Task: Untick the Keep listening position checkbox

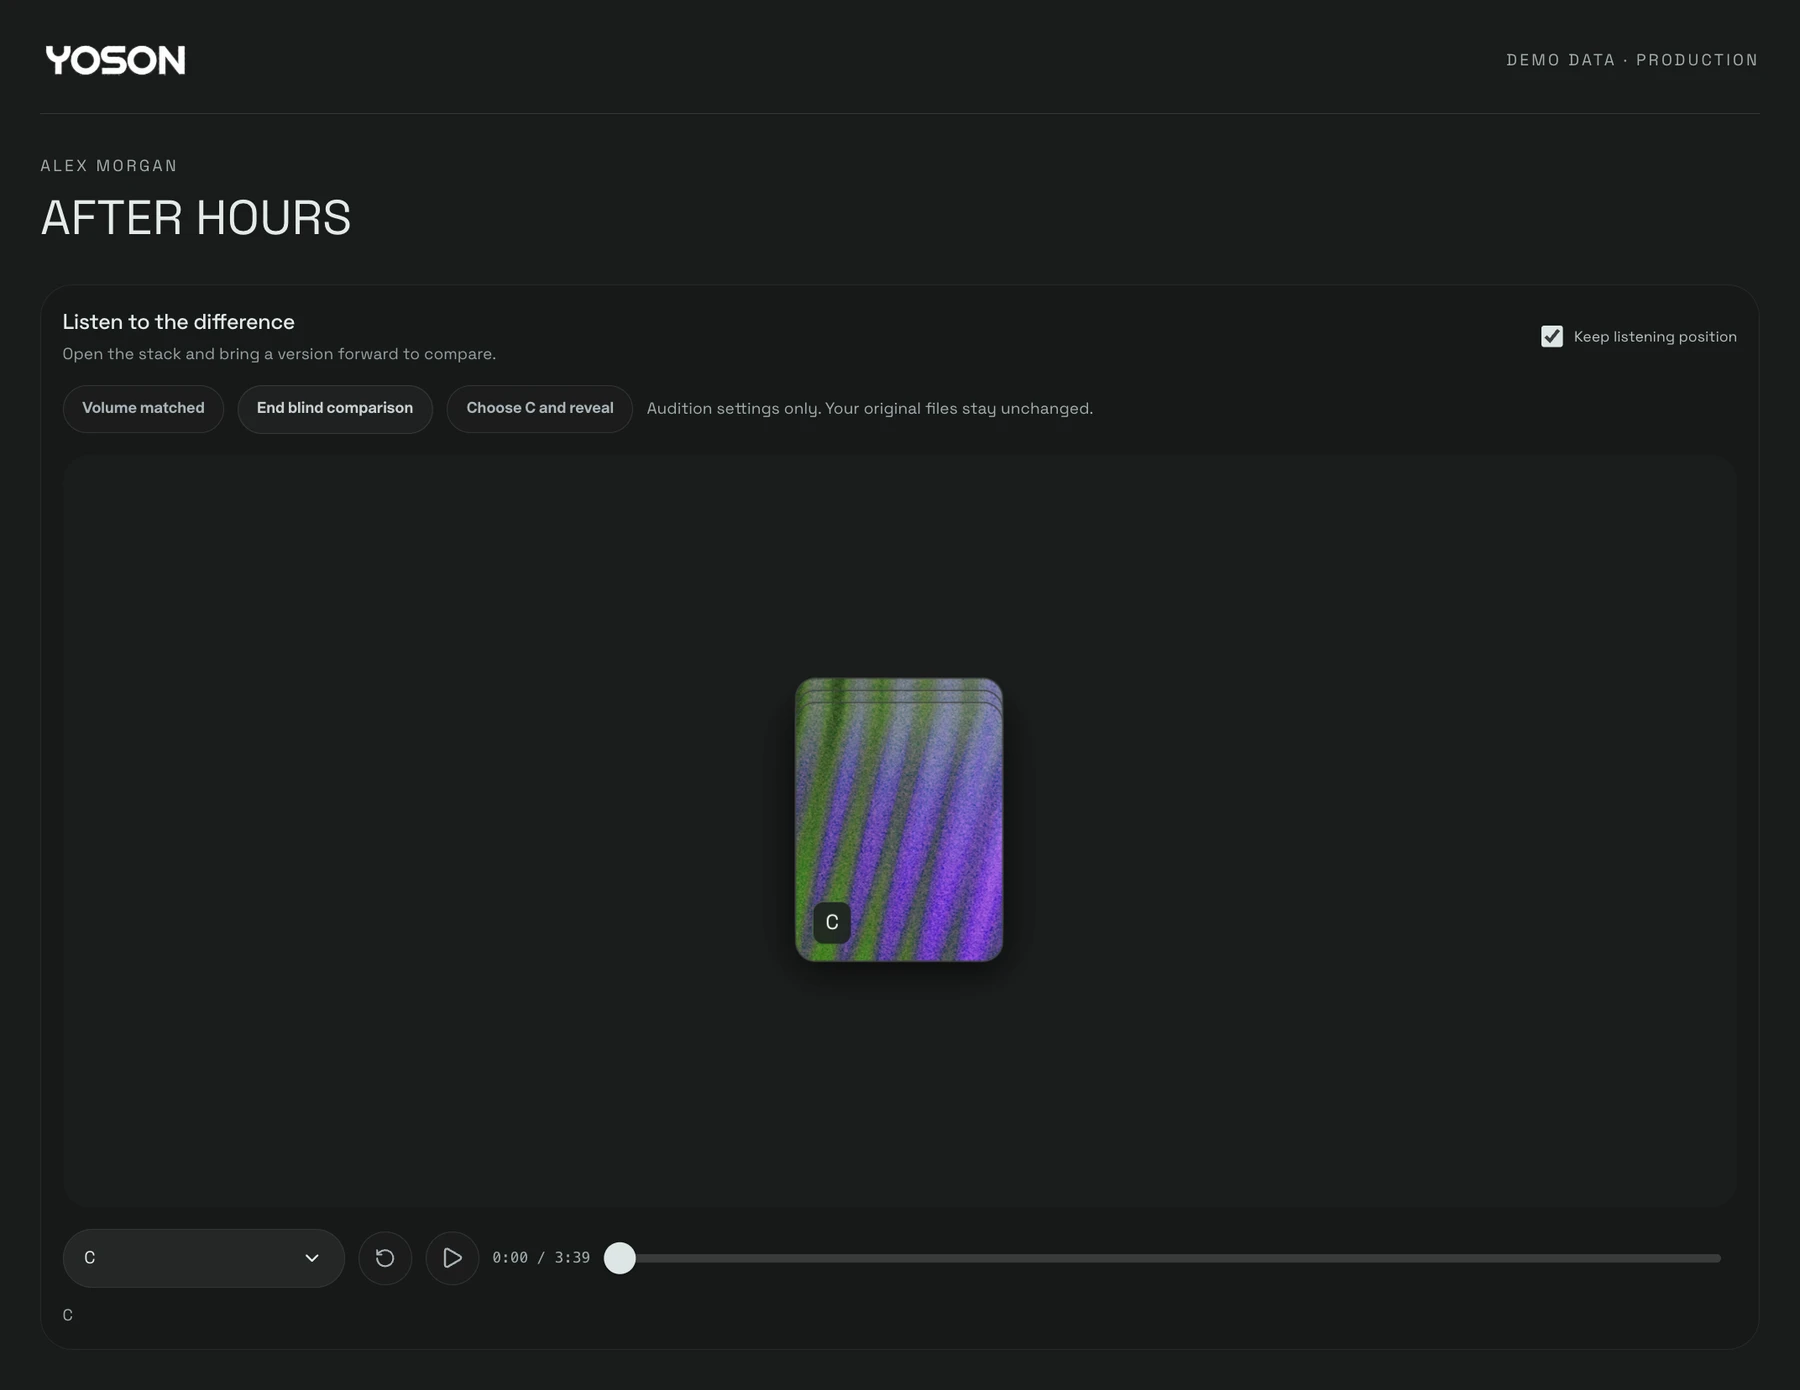Action: point(1552,337)
